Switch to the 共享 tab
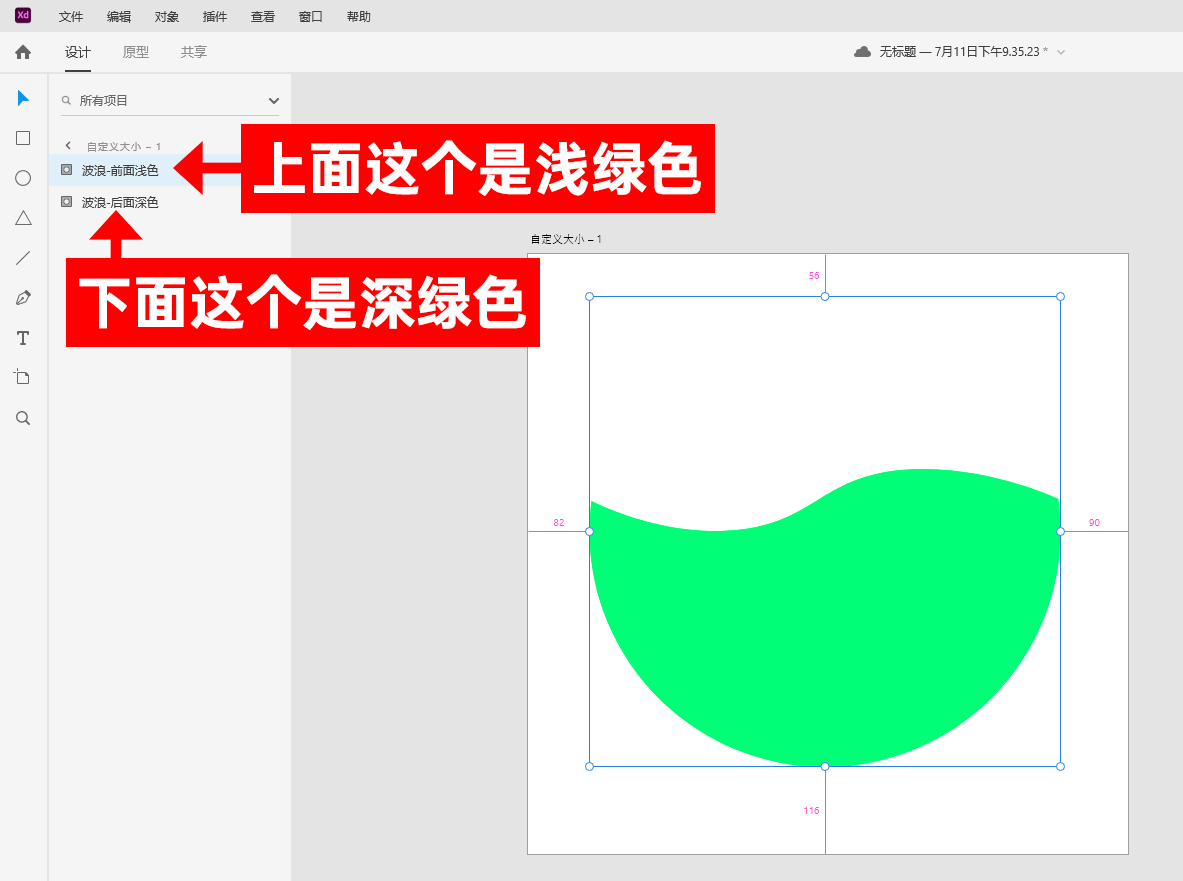1183x881 pixels. 194,52
